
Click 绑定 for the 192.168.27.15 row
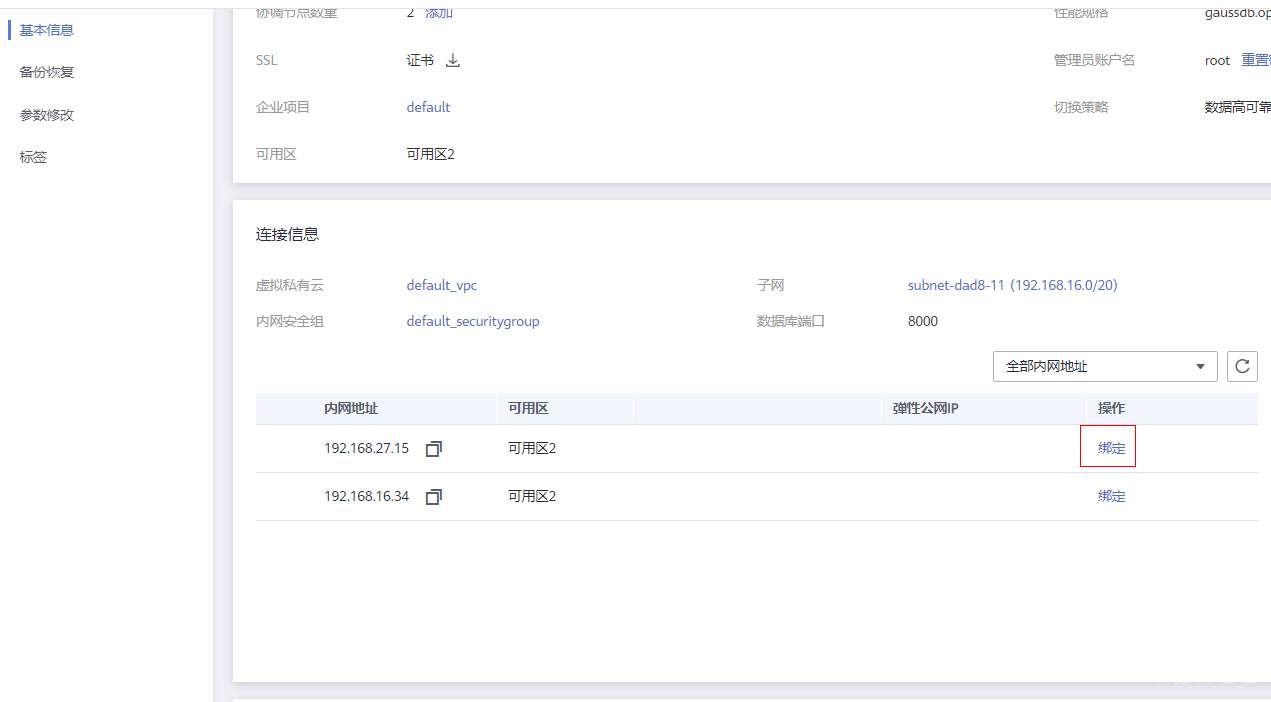1111,448
